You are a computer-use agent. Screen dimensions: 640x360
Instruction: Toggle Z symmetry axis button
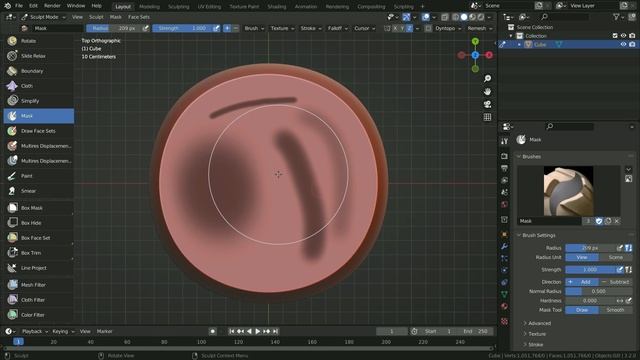click(x=409, y=29)
